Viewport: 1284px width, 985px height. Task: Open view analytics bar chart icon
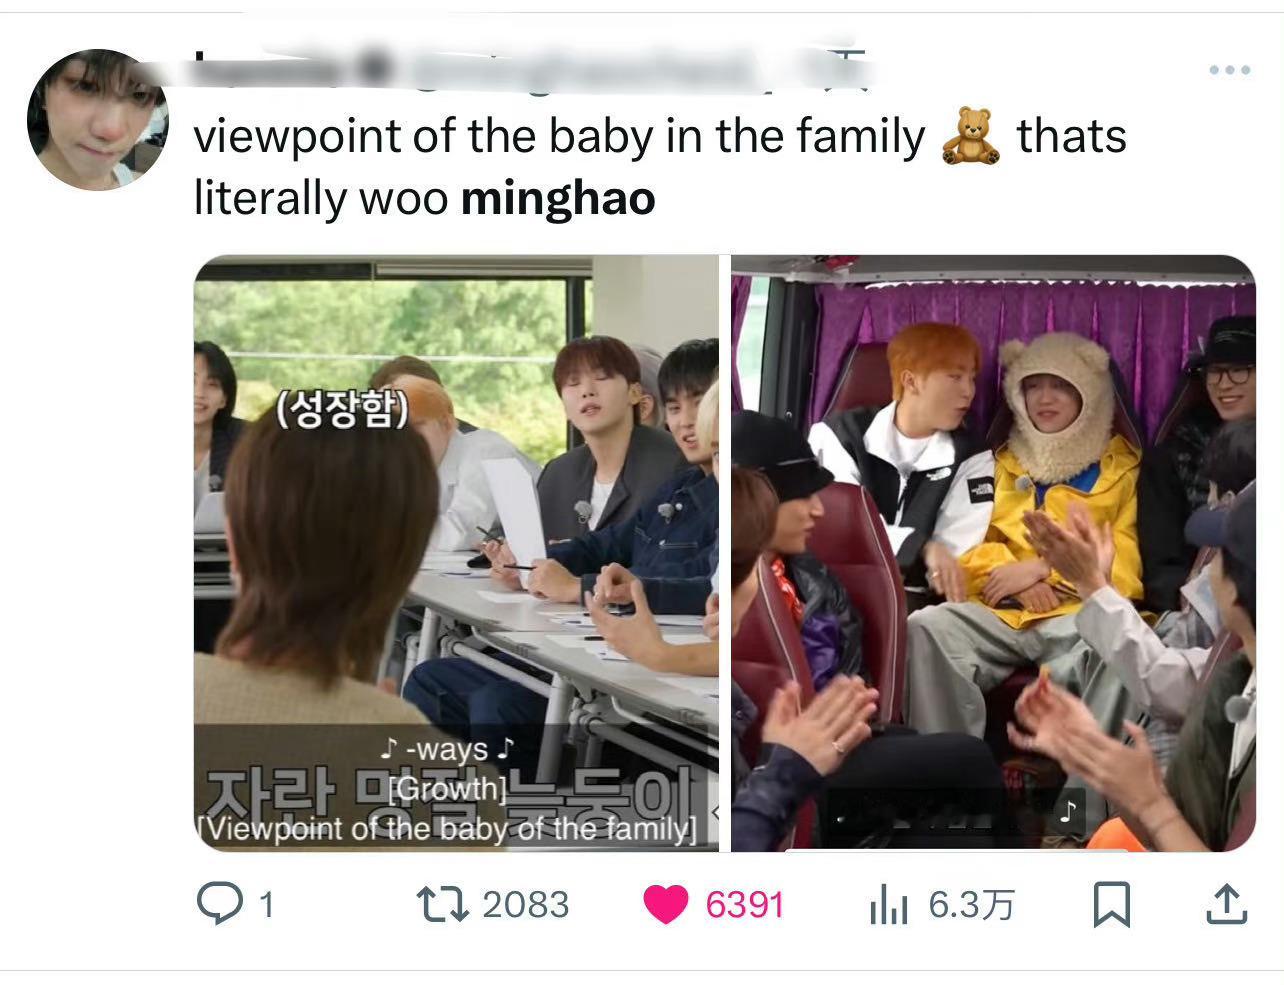pyautogui.click(x=888, y=906)
